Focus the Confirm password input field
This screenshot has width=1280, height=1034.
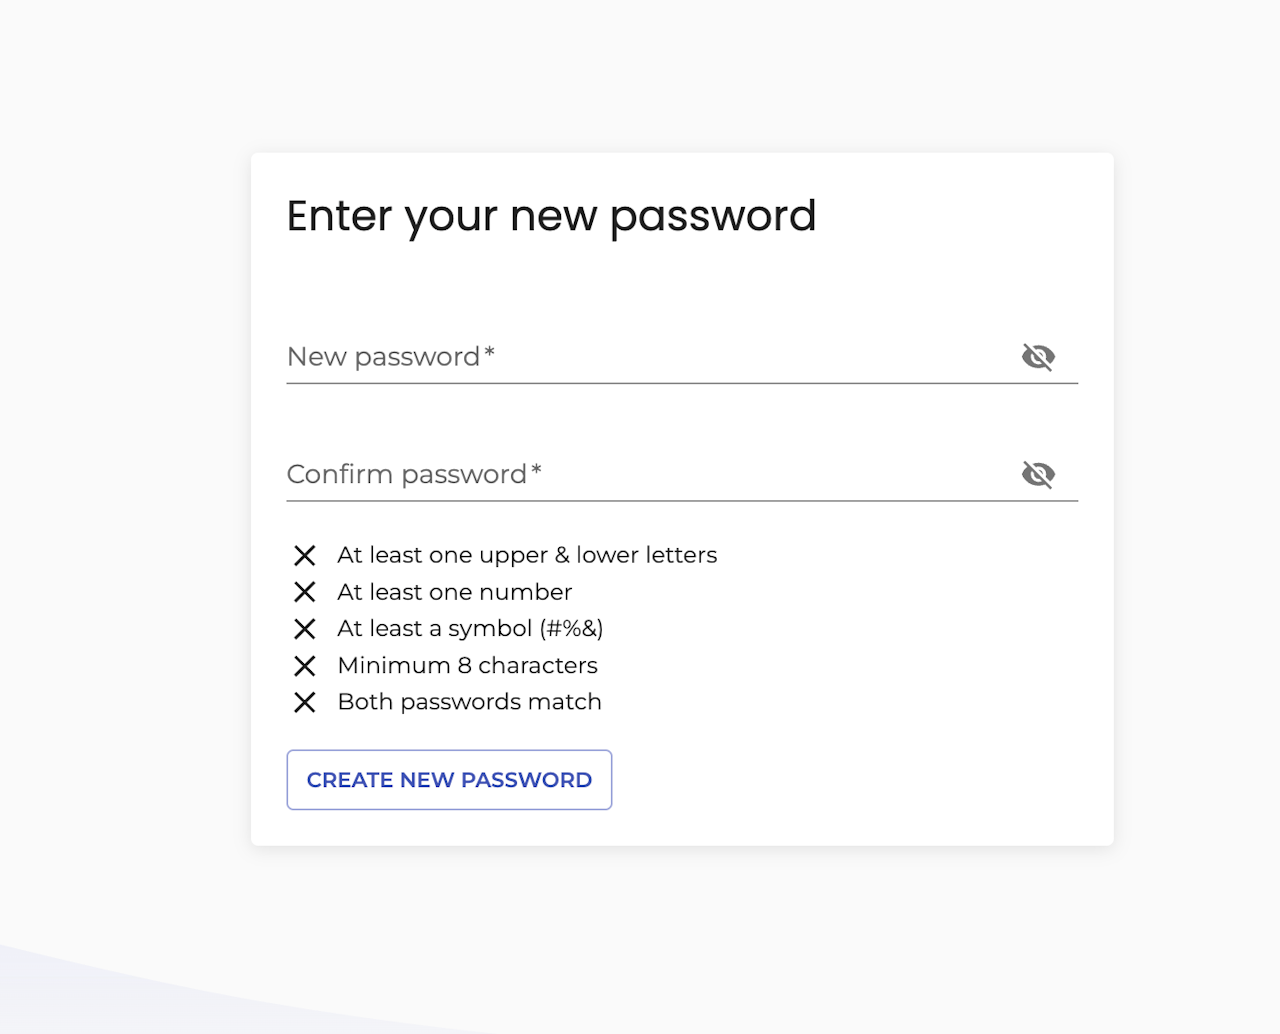(650, 474)
